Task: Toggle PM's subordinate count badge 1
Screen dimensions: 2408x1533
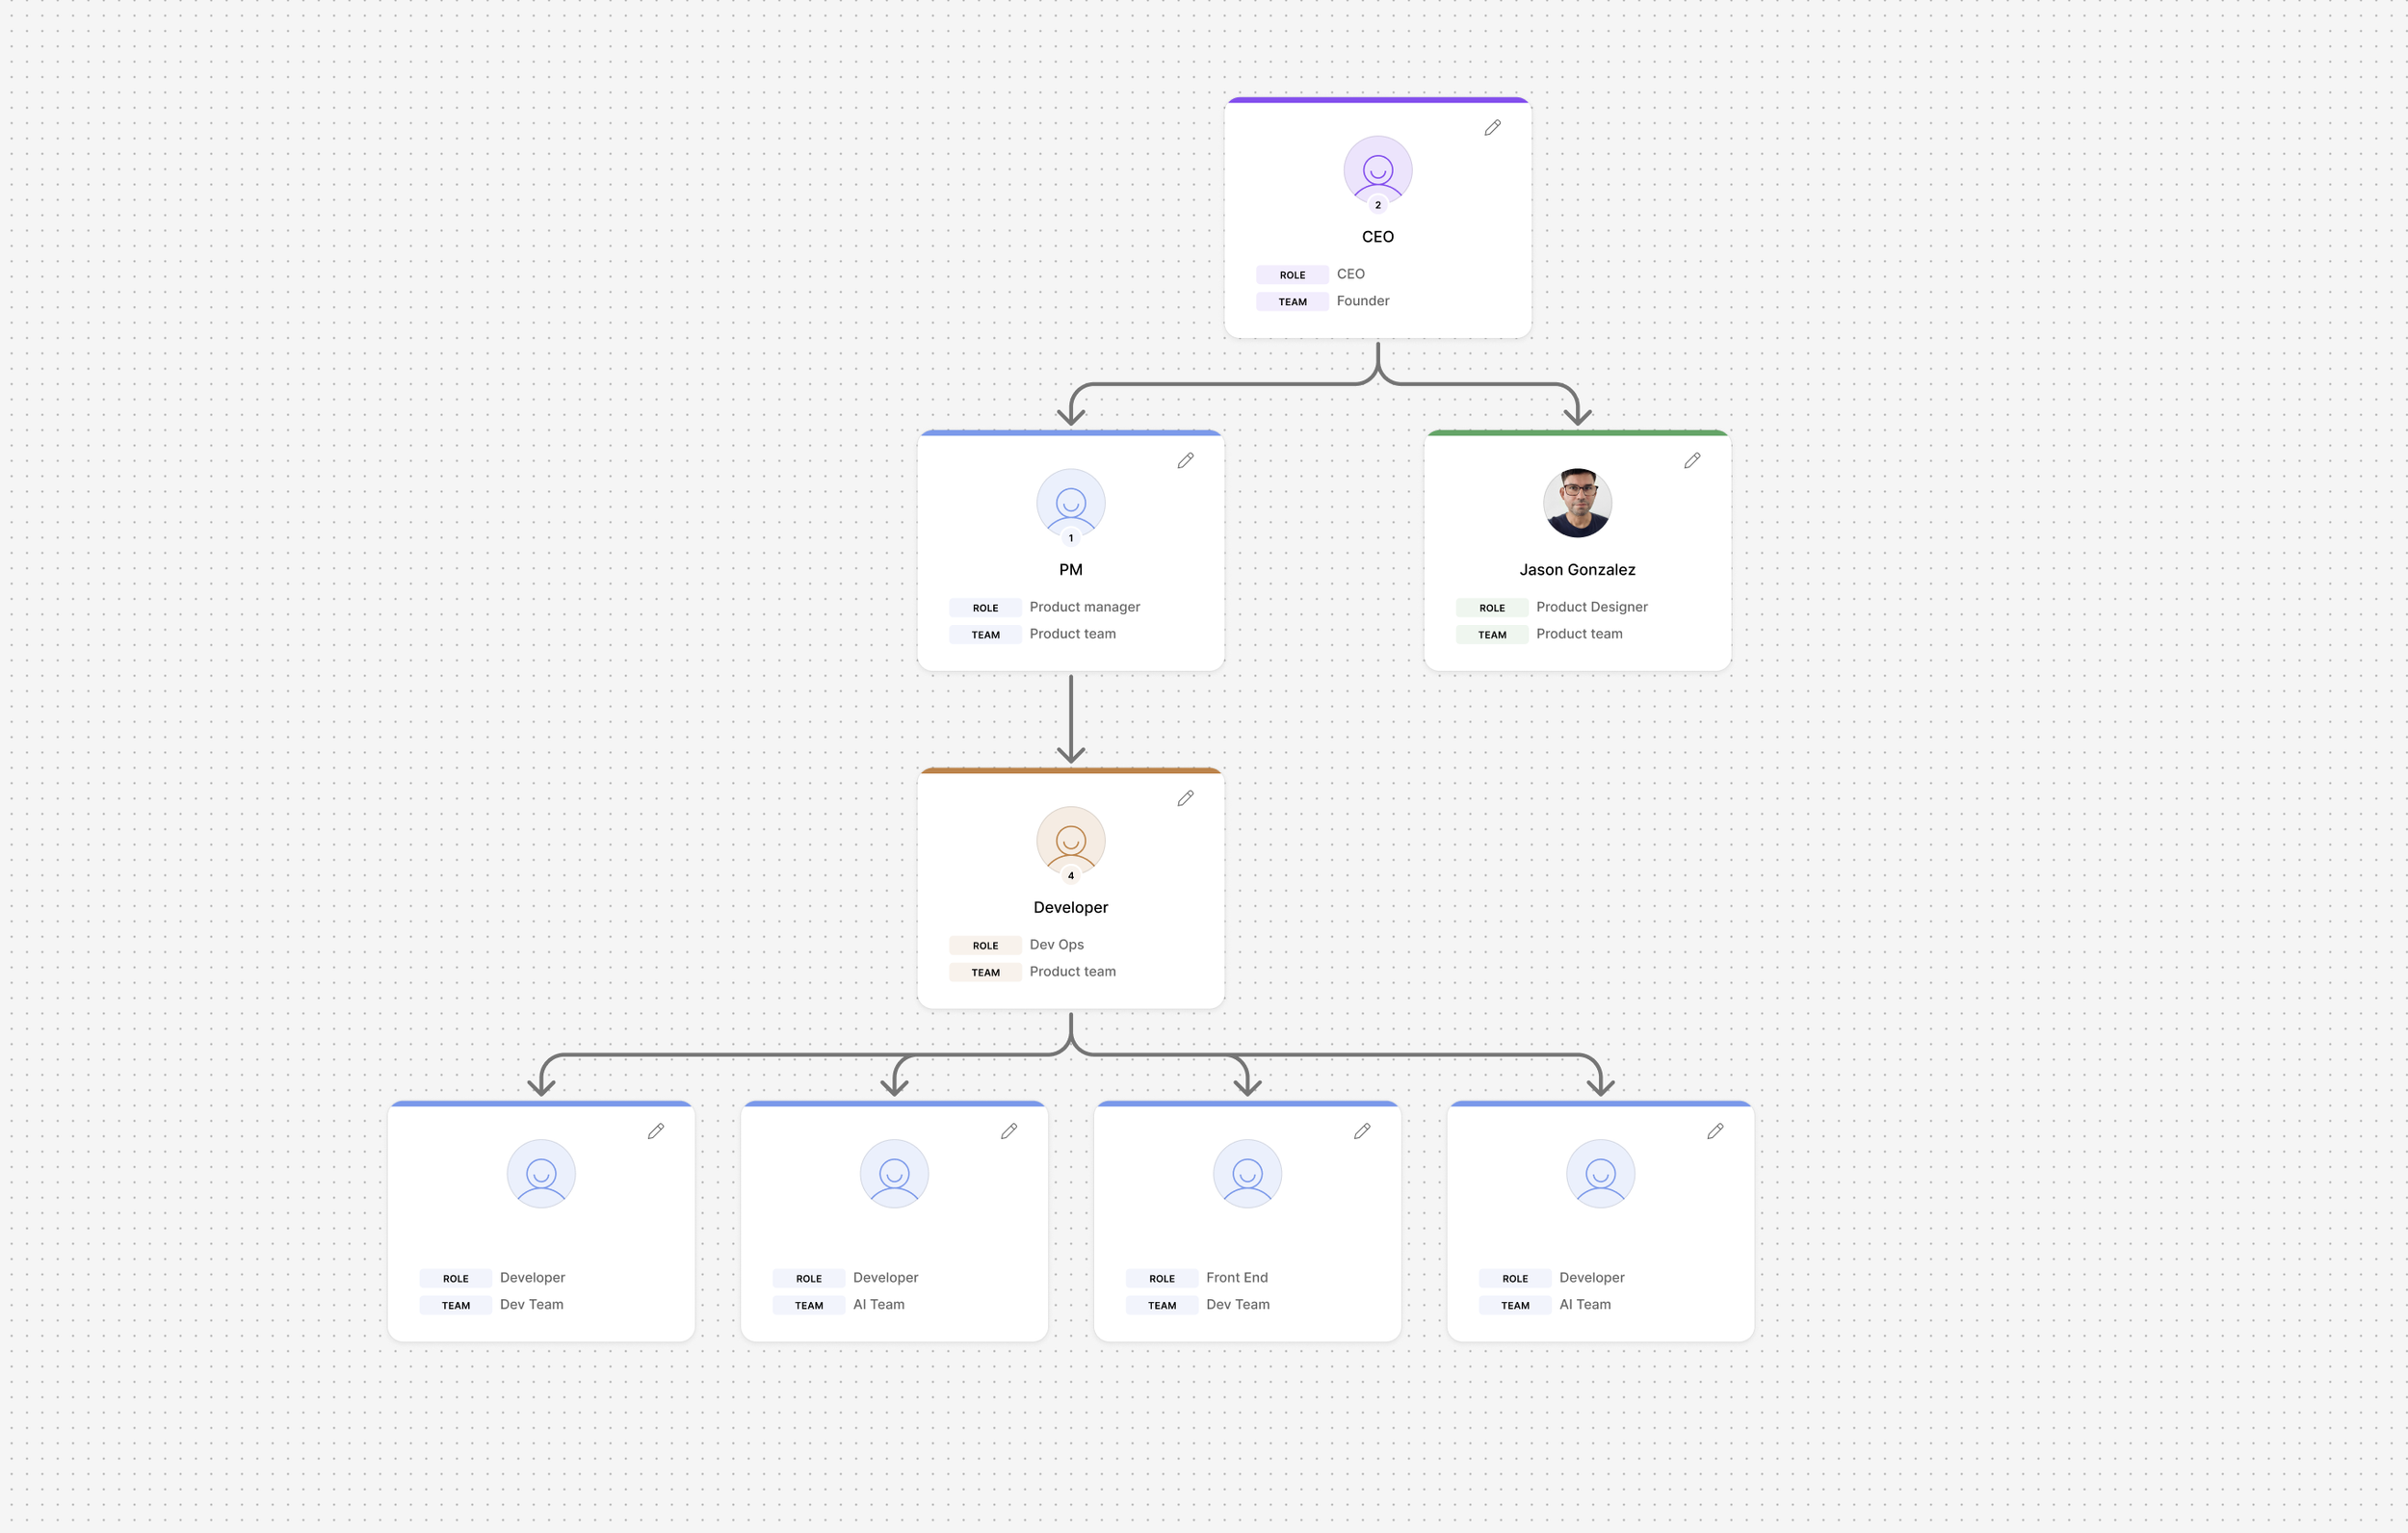Action: tap(1070, 538)
